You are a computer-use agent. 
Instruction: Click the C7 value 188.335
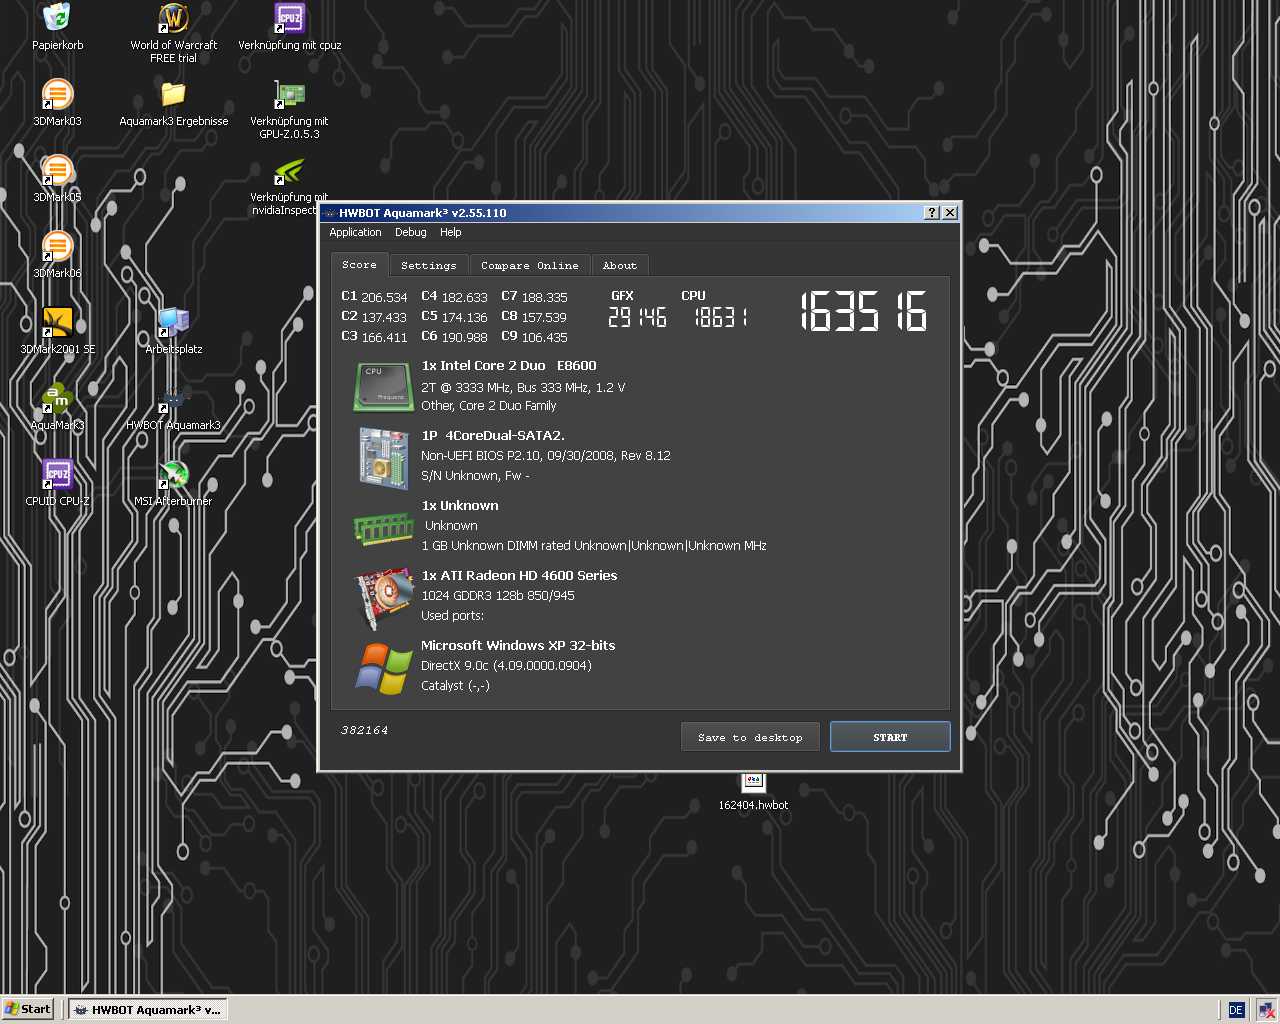544,298
